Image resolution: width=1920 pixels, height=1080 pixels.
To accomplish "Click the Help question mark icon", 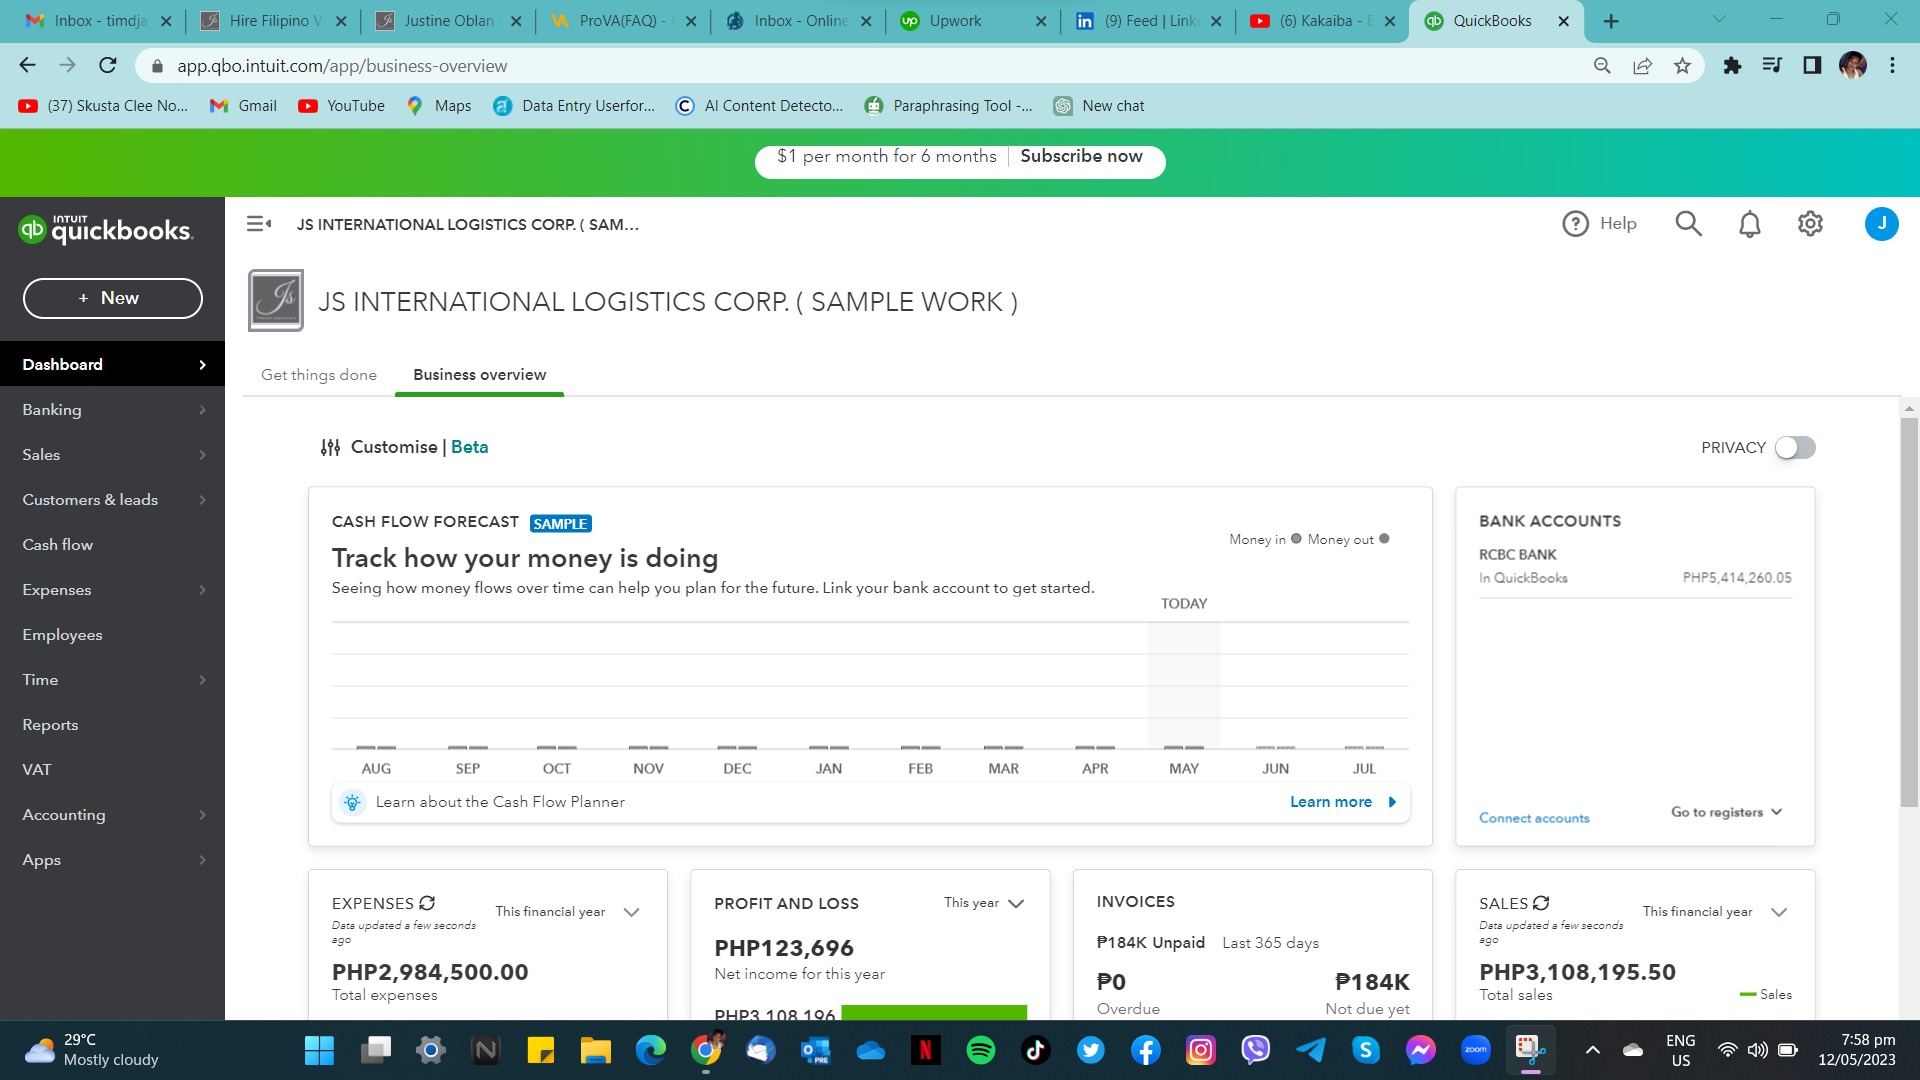I will [1575, 224].
